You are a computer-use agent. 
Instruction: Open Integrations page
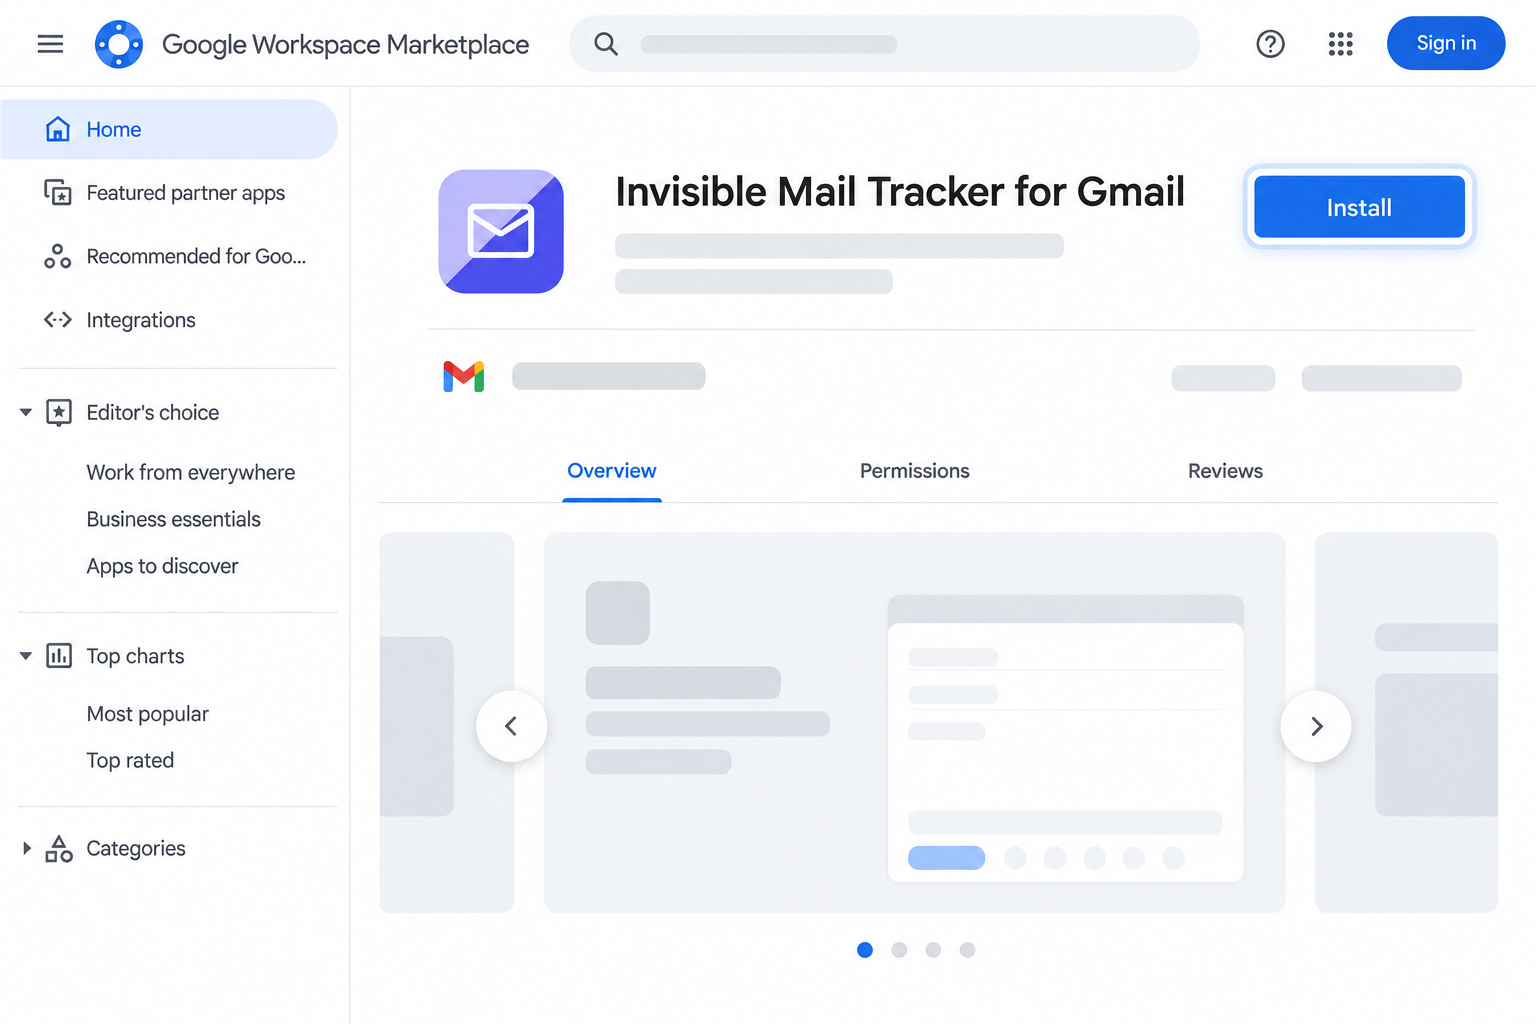(x=141, y=320)
